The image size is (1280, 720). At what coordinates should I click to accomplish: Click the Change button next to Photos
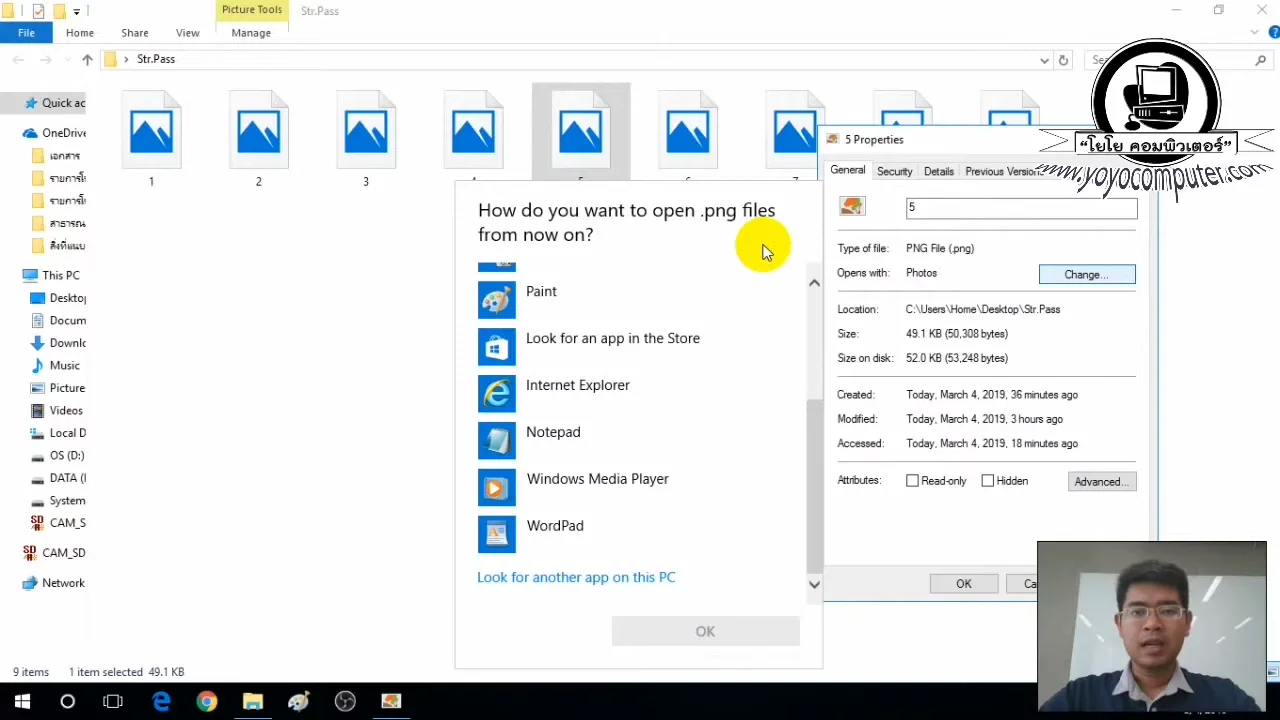1087,274
